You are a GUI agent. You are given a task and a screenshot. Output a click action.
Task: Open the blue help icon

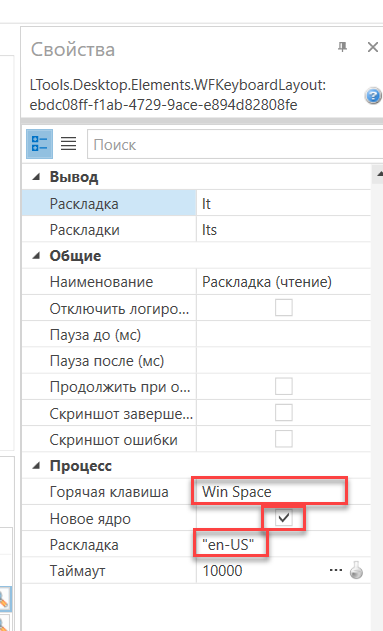(x=373, y=96)
